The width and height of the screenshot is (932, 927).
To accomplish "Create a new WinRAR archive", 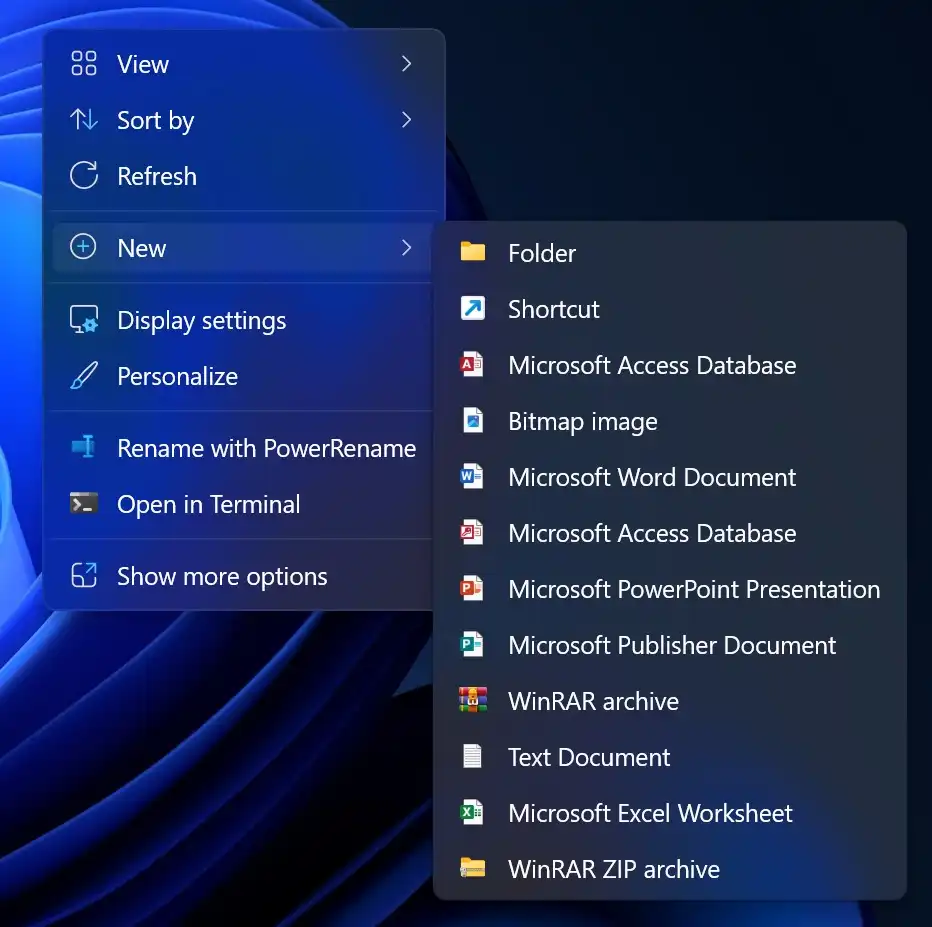I will (670, 701).
